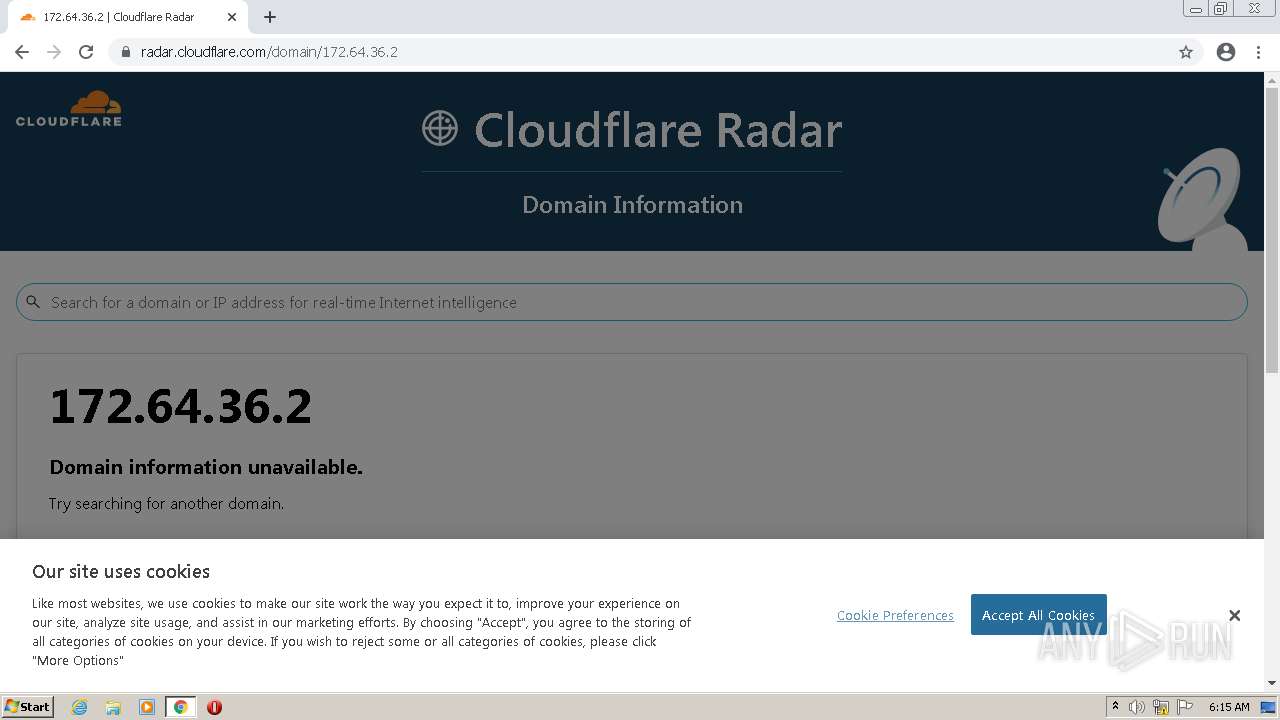
Task: Click the address bar URL
Action: [x=269, y=52]
